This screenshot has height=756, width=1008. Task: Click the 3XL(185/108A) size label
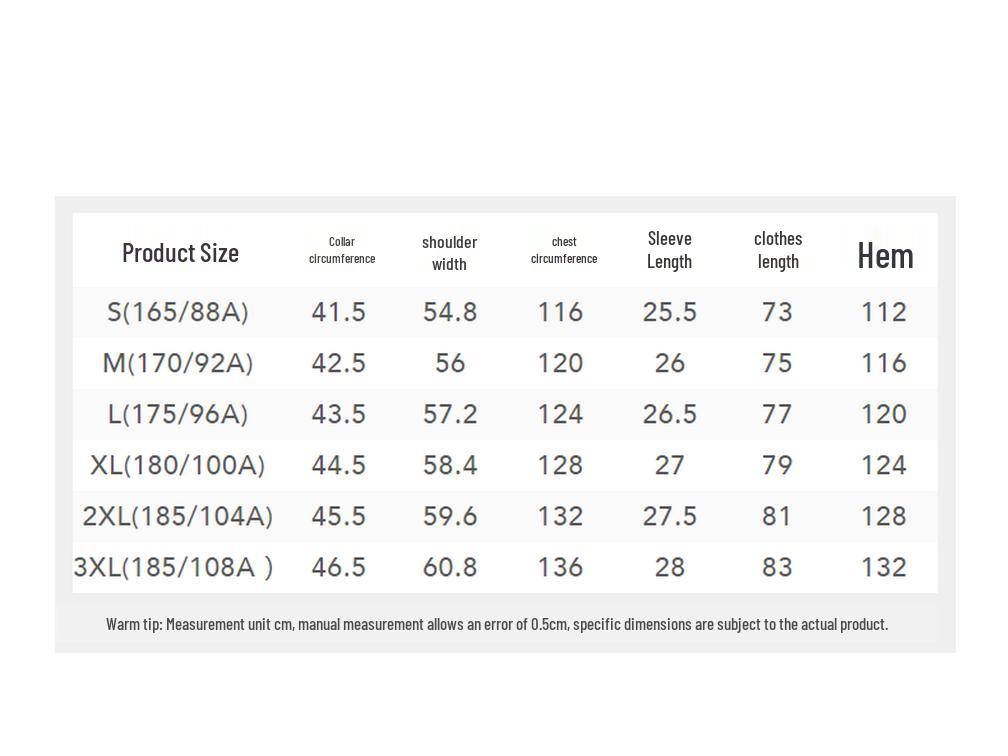click(173, 567)
